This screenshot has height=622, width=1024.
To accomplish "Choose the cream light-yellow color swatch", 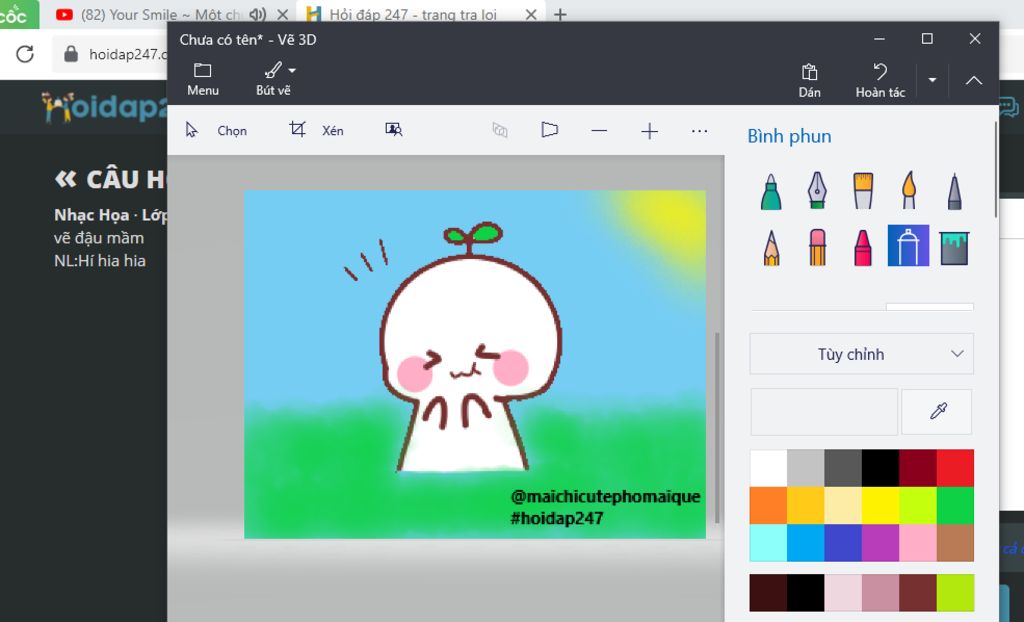I will click(x=842, y=505).
